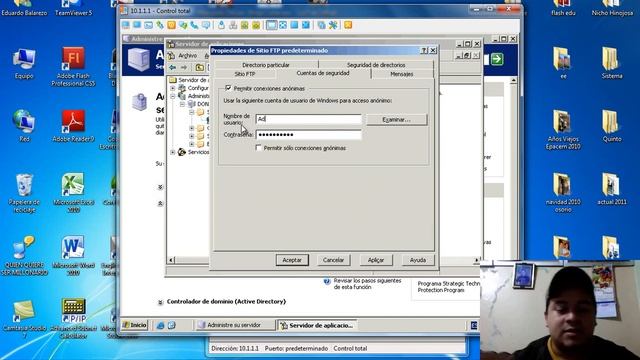This screenshot has height=360, width=640.
Task: Open Años Viejos Epacem 2010 folder
Action: point(563,129)
